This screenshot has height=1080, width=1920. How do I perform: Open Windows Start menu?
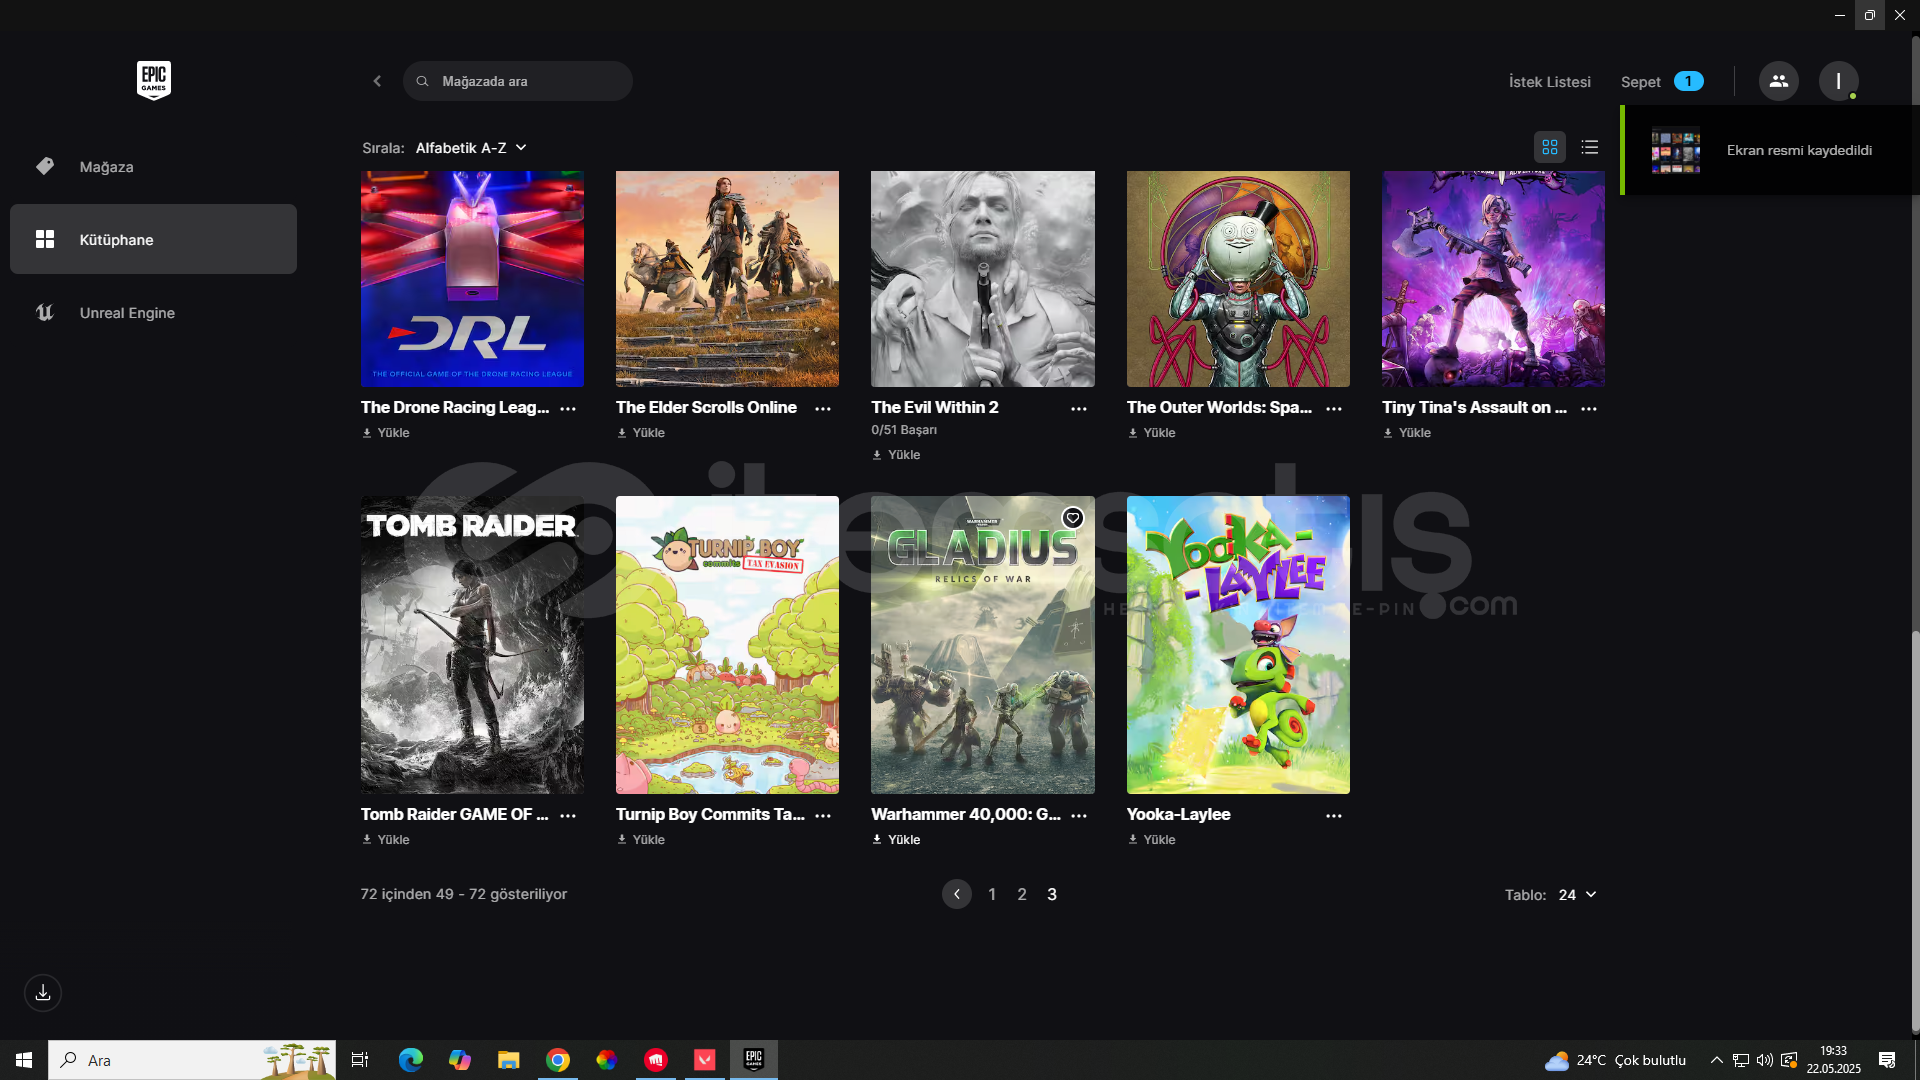tap(24, 1060)
